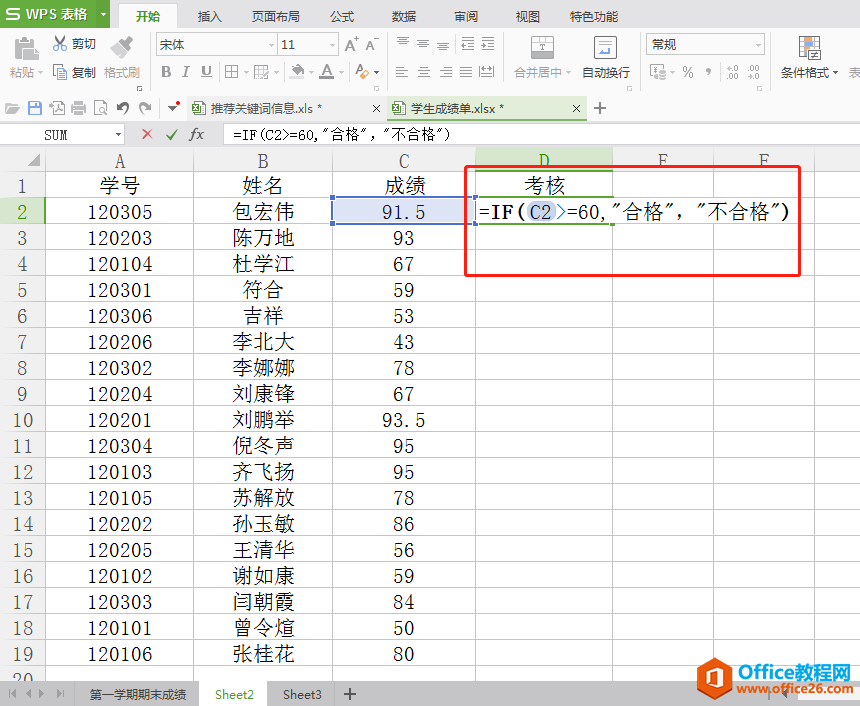Viewport: 860px width, 706px height.
Task: Toggle Underline formatting
Action: click(206, 72)
